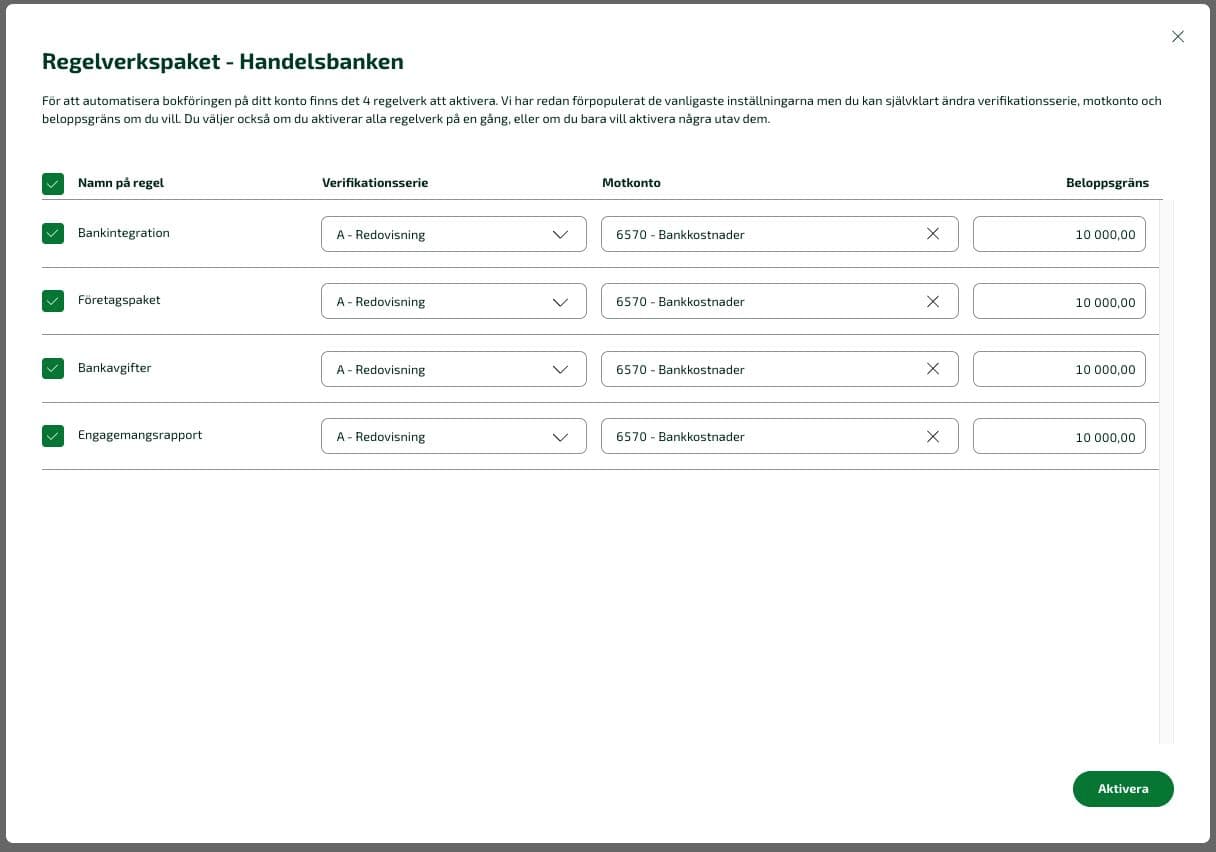Click the Aktivera button
Viewport: 1216px width, 852px height.
1123,789
